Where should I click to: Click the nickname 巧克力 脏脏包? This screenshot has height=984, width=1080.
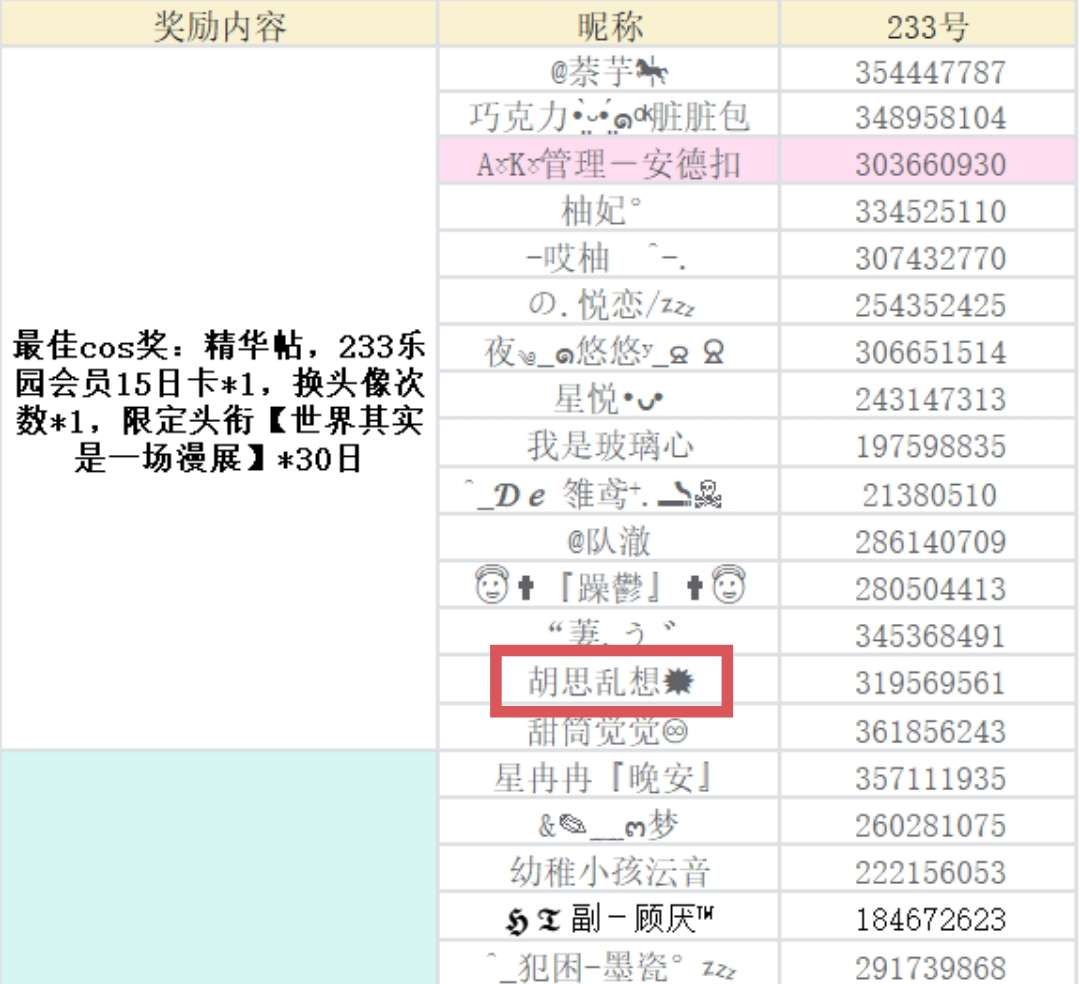point(609,118)
